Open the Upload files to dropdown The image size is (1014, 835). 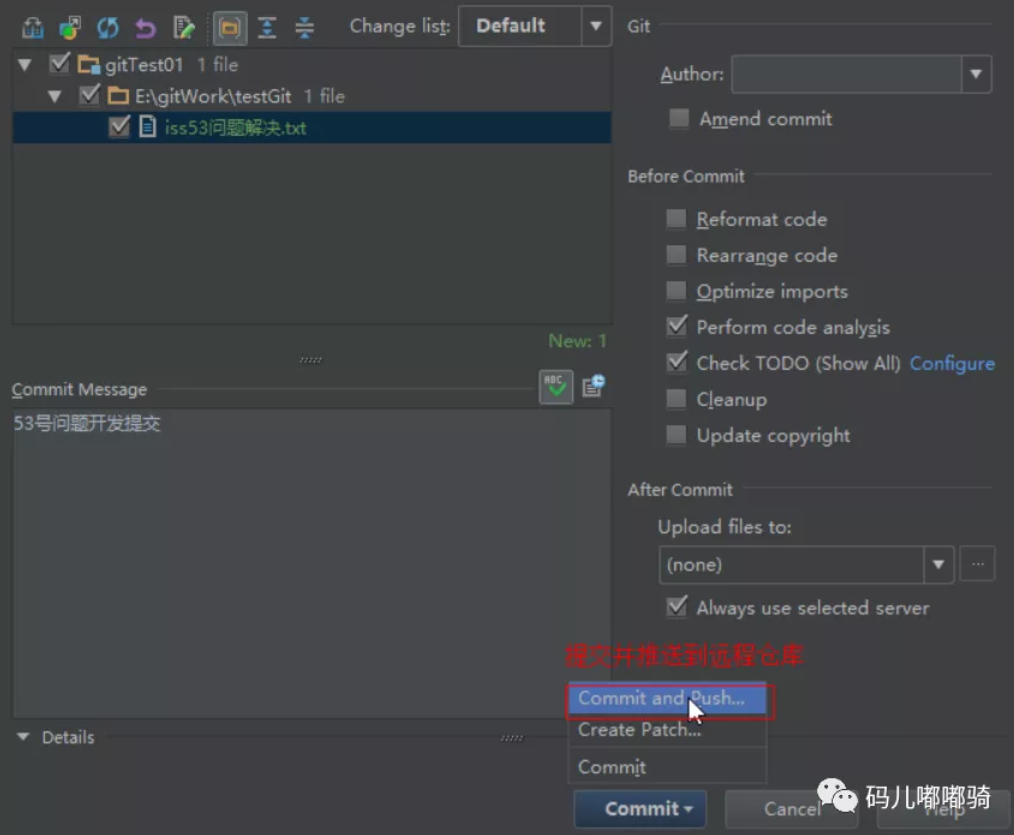coord(938,565)
